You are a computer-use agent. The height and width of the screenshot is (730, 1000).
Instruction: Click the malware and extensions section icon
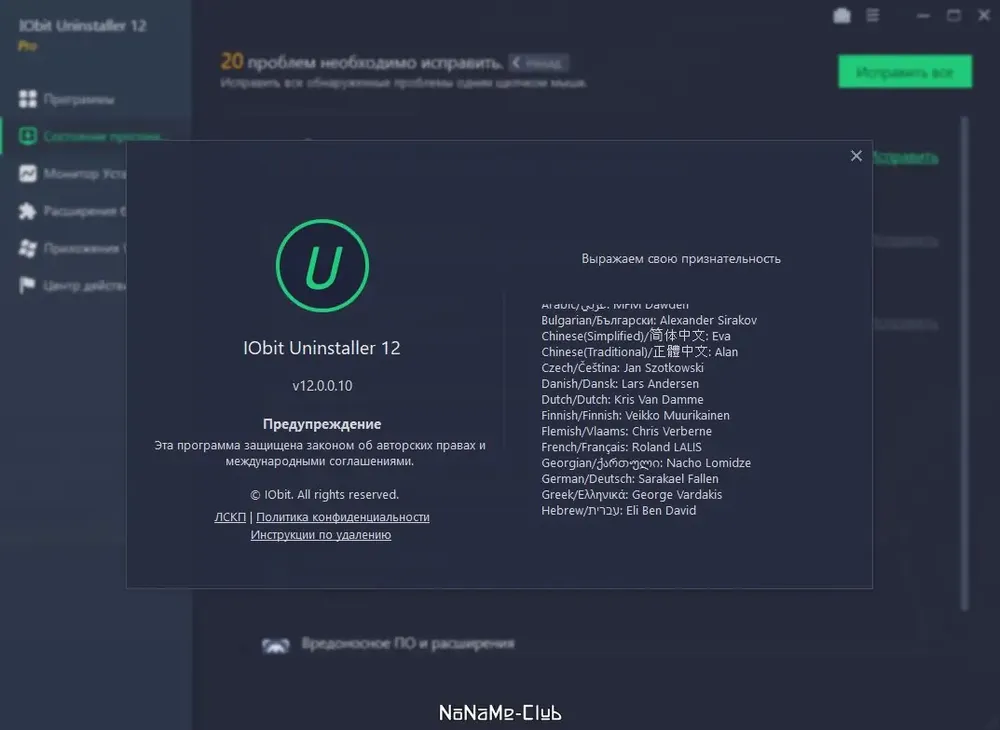point(276,645)
